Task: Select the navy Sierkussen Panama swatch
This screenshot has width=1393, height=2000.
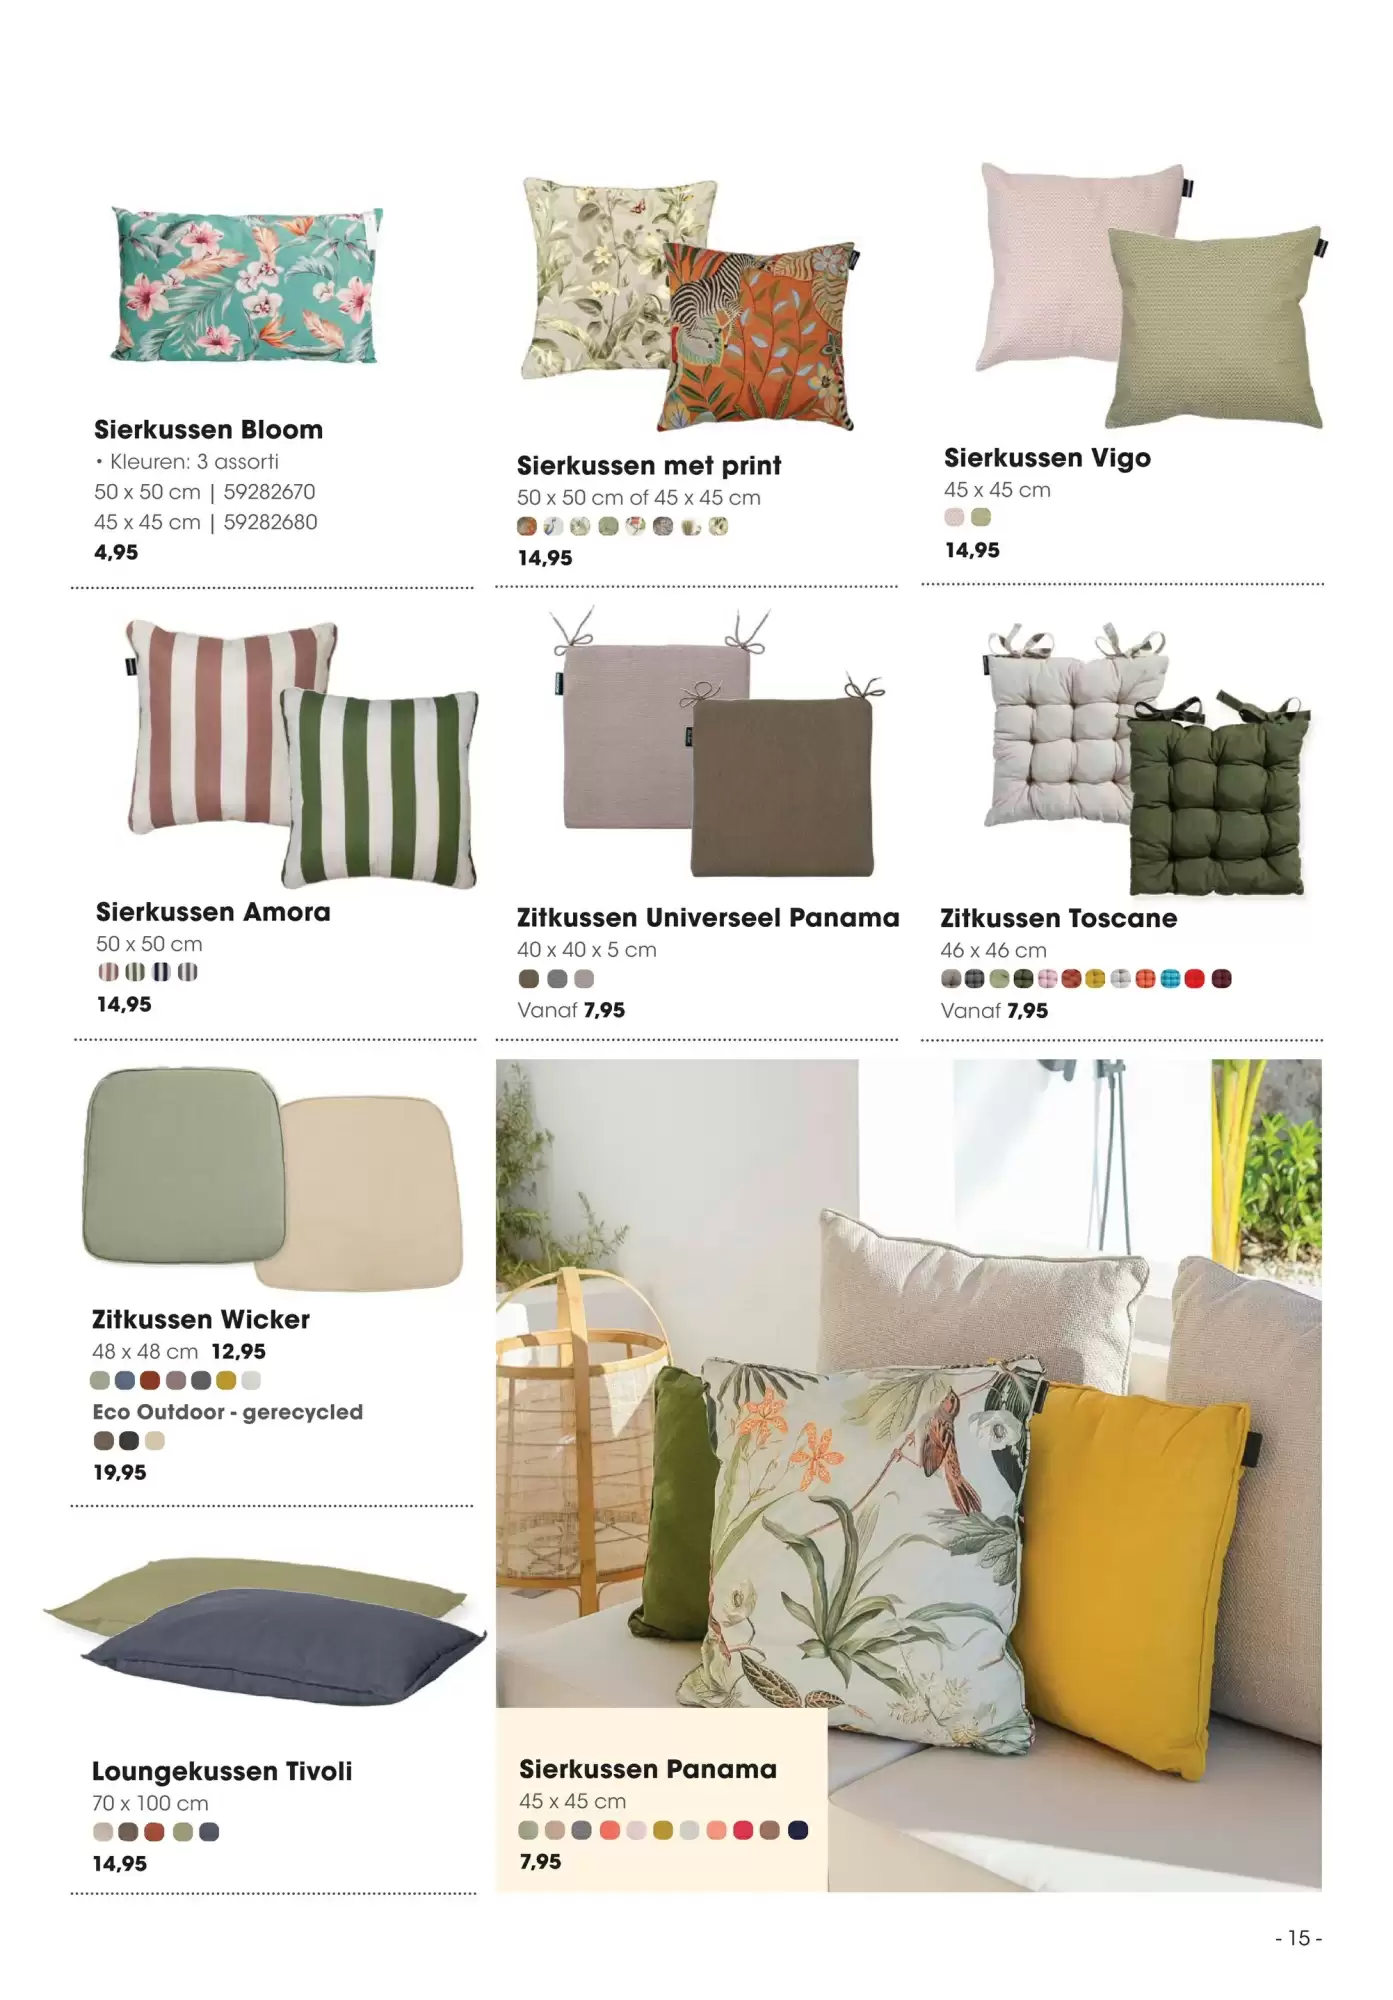Action: click(798, 1831)
